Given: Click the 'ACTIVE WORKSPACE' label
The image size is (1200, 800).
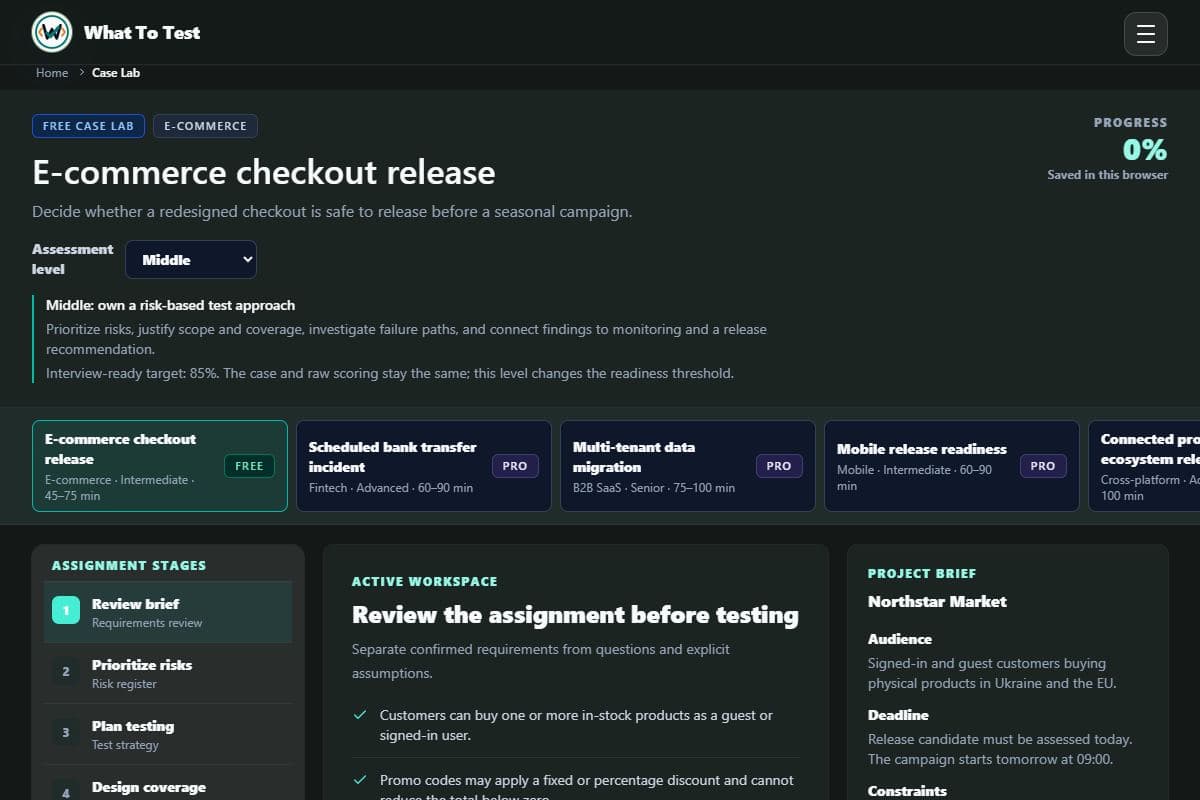Looking at the screenshot, I should [424, 581].
